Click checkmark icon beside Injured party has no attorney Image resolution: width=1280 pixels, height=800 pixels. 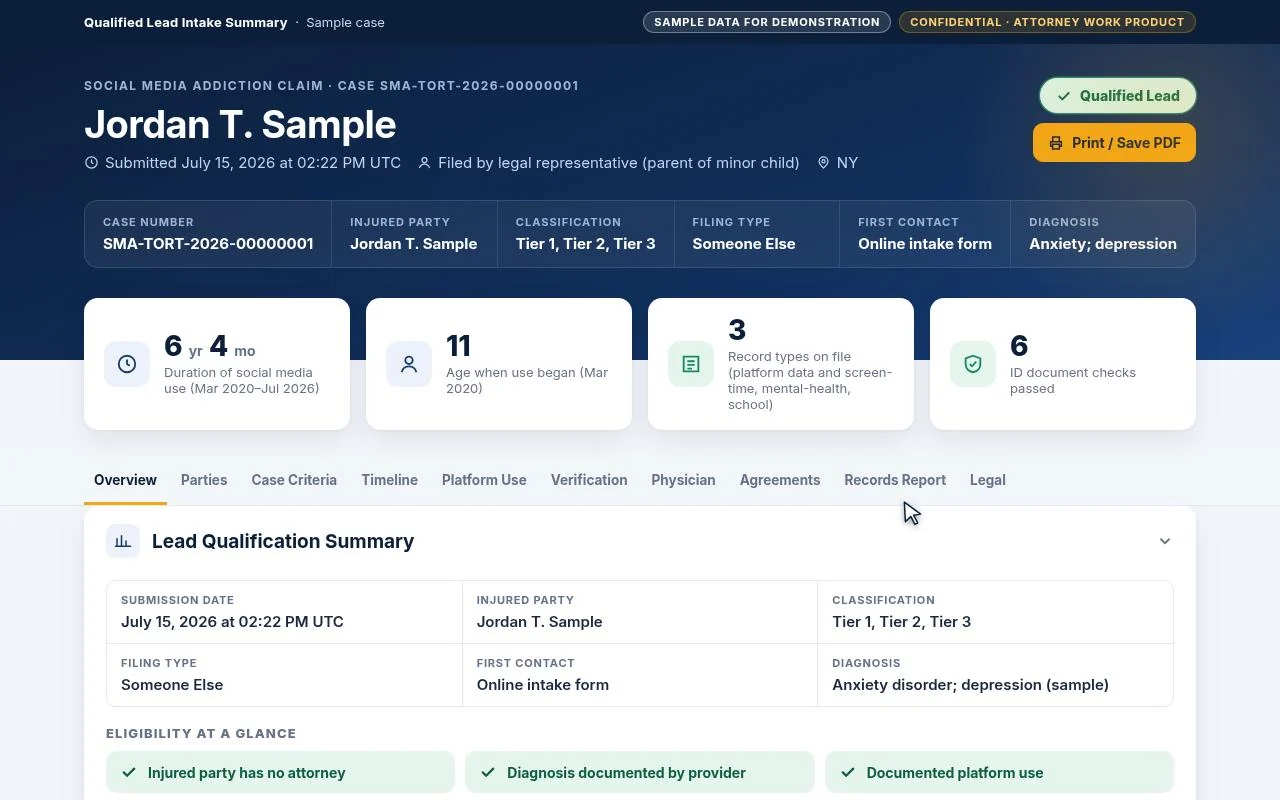point(129,772)
